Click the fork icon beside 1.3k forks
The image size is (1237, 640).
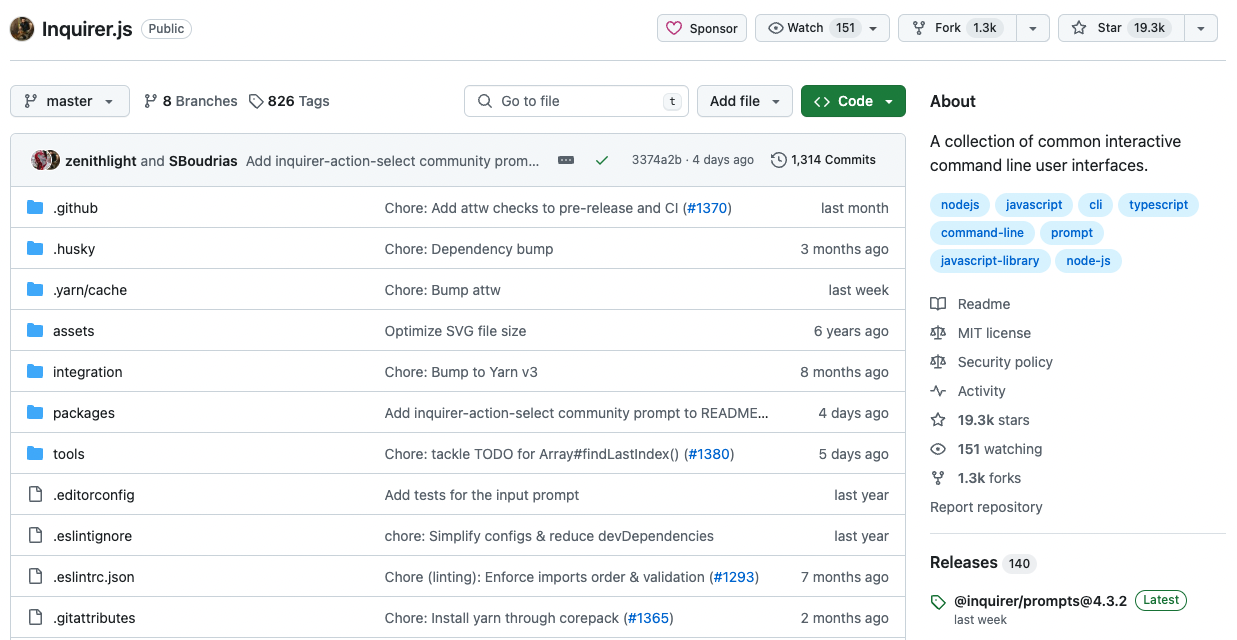(938, 478)
